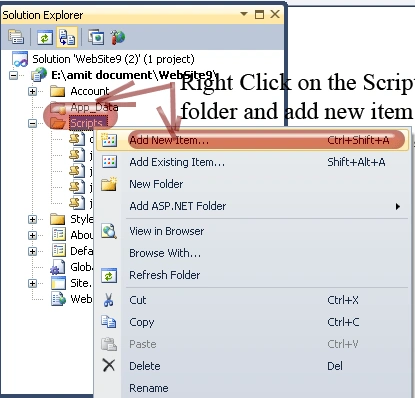The height and width of the screenshot is (398, 415).
Task: Choose Copy from context menu
Action: (x=252, y=322)
